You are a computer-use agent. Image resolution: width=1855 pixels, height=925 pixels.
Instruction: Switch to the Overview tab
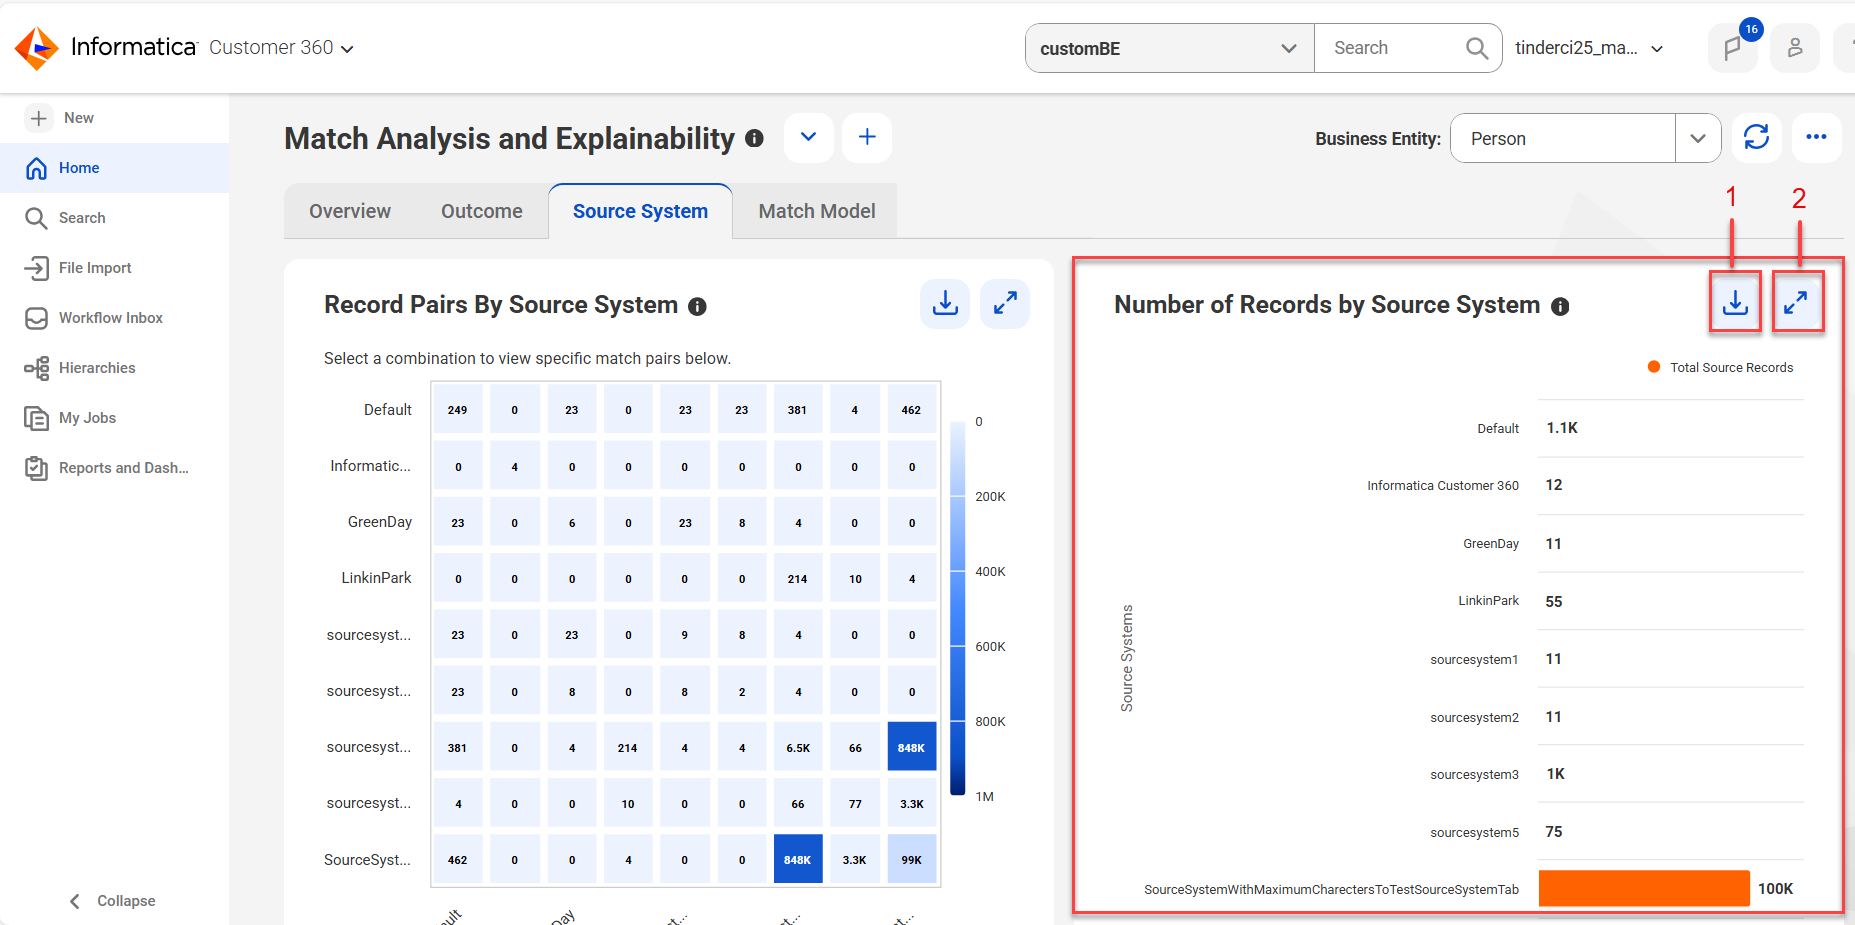click(350, 211)
